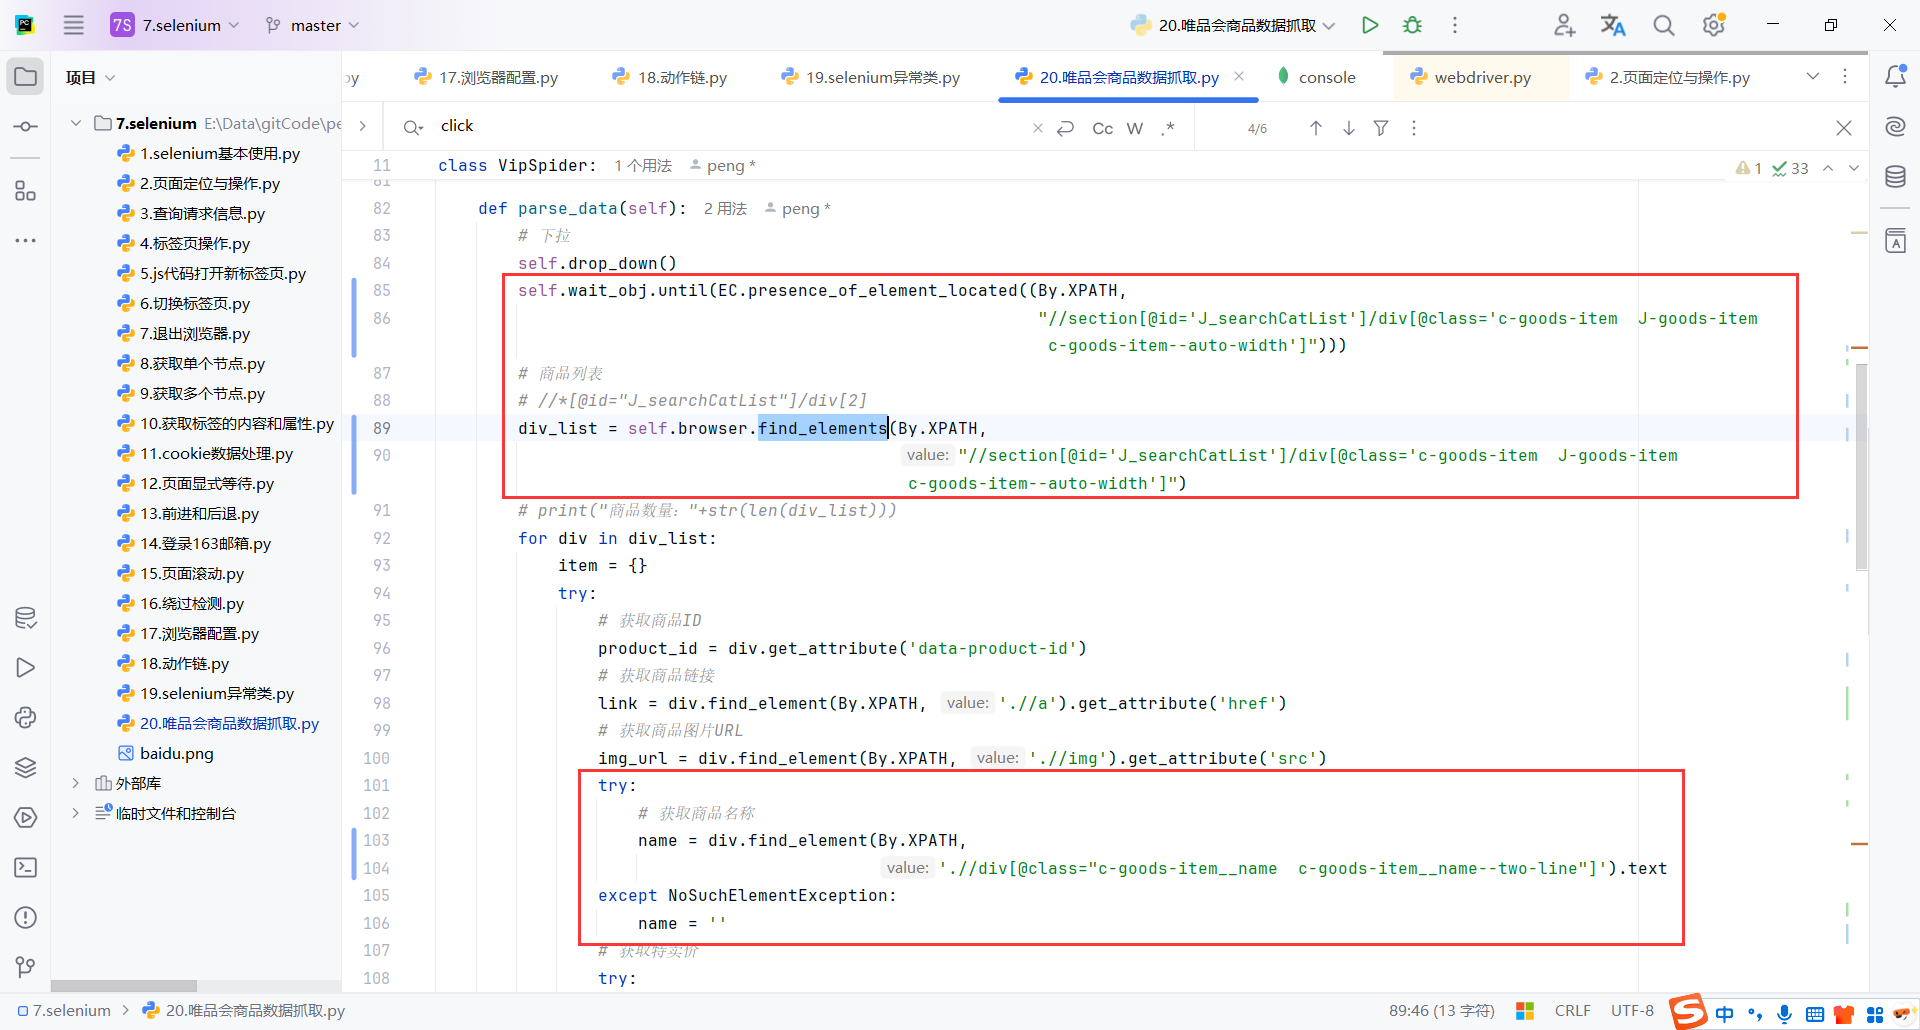Run the current configuration

1370,25
